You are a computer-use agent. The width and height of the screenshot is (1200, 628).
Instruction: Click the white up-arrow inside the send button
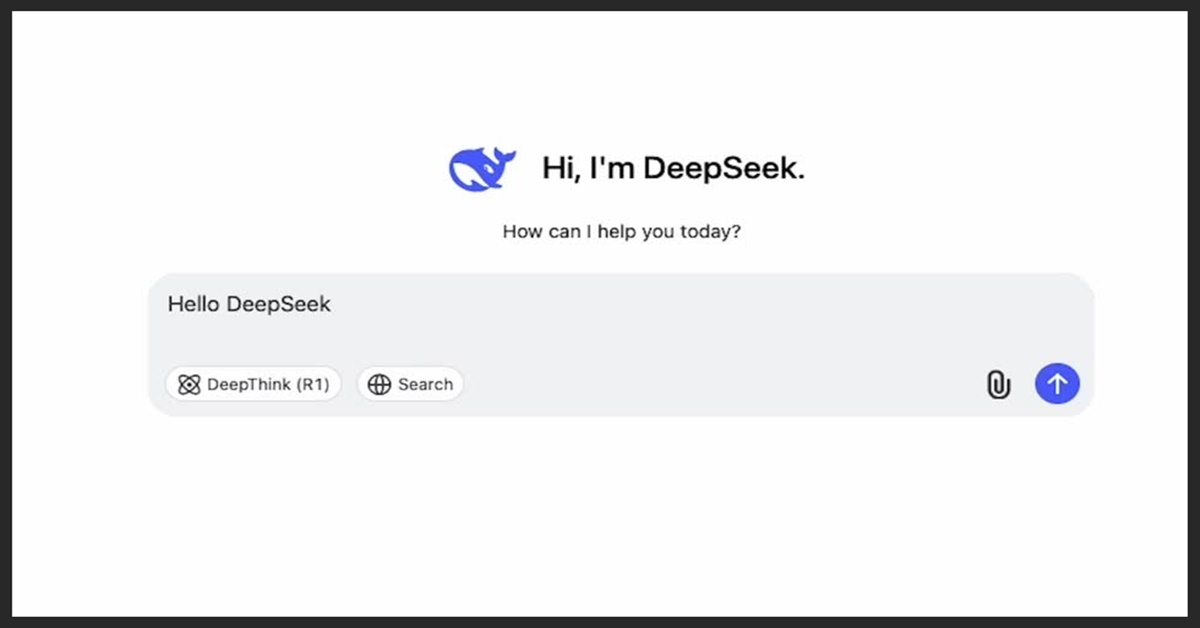tap(1057, 383)
